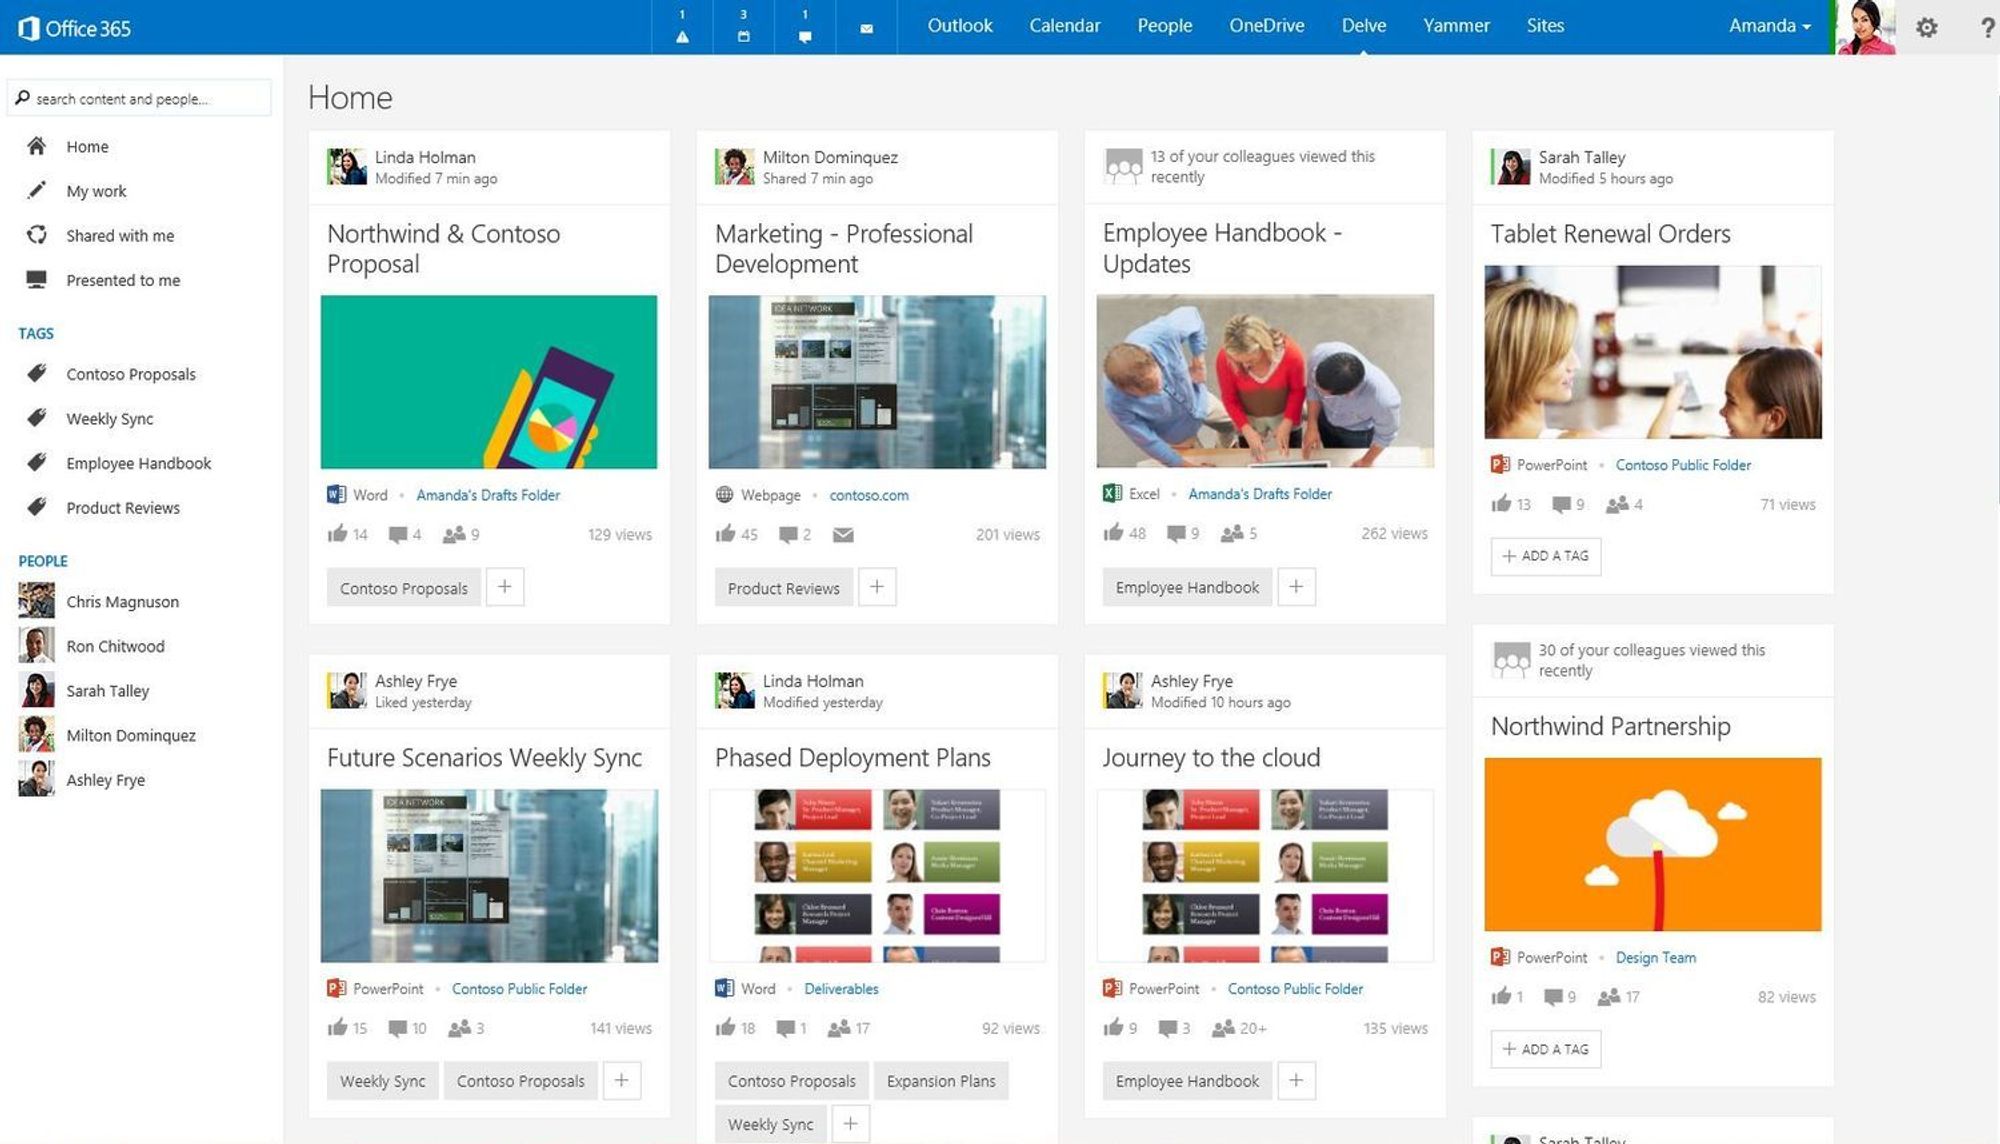The width and height of the screenshot is (2000, 1144).
Task: Click the calendar notifications icon showing 3
Action: pyautogui.click(x=742, y=27)
